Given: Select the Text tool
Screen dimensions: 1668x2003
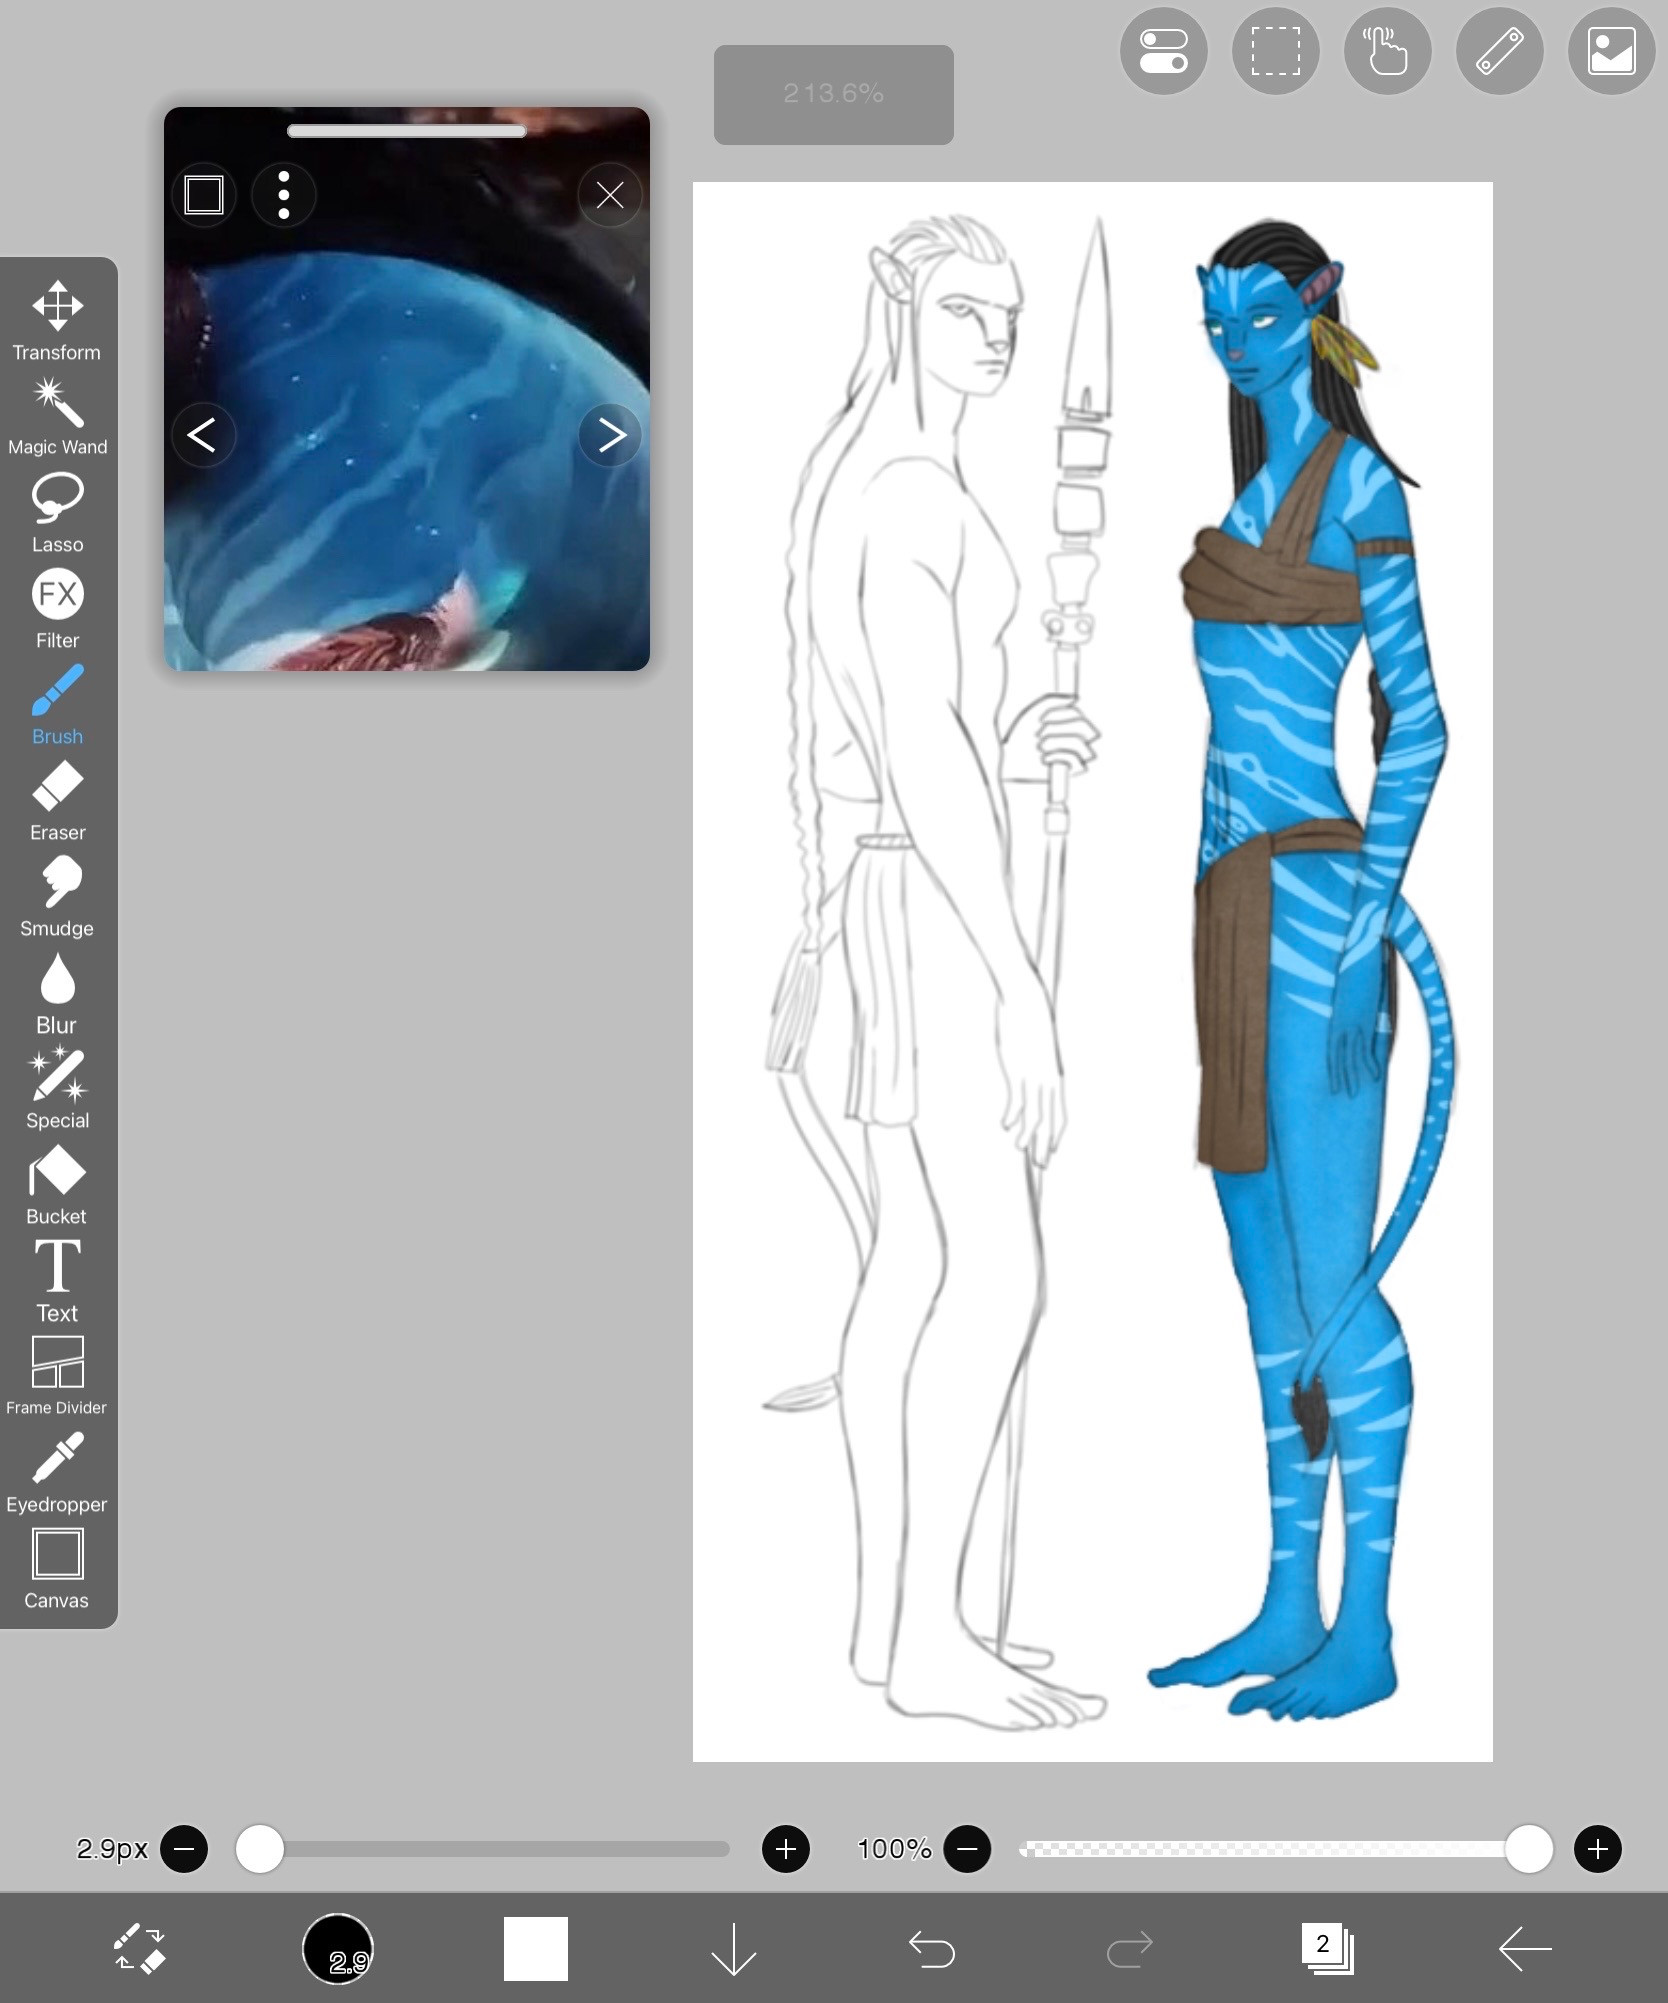Looking at the screenshot, I should point(57,1281).
